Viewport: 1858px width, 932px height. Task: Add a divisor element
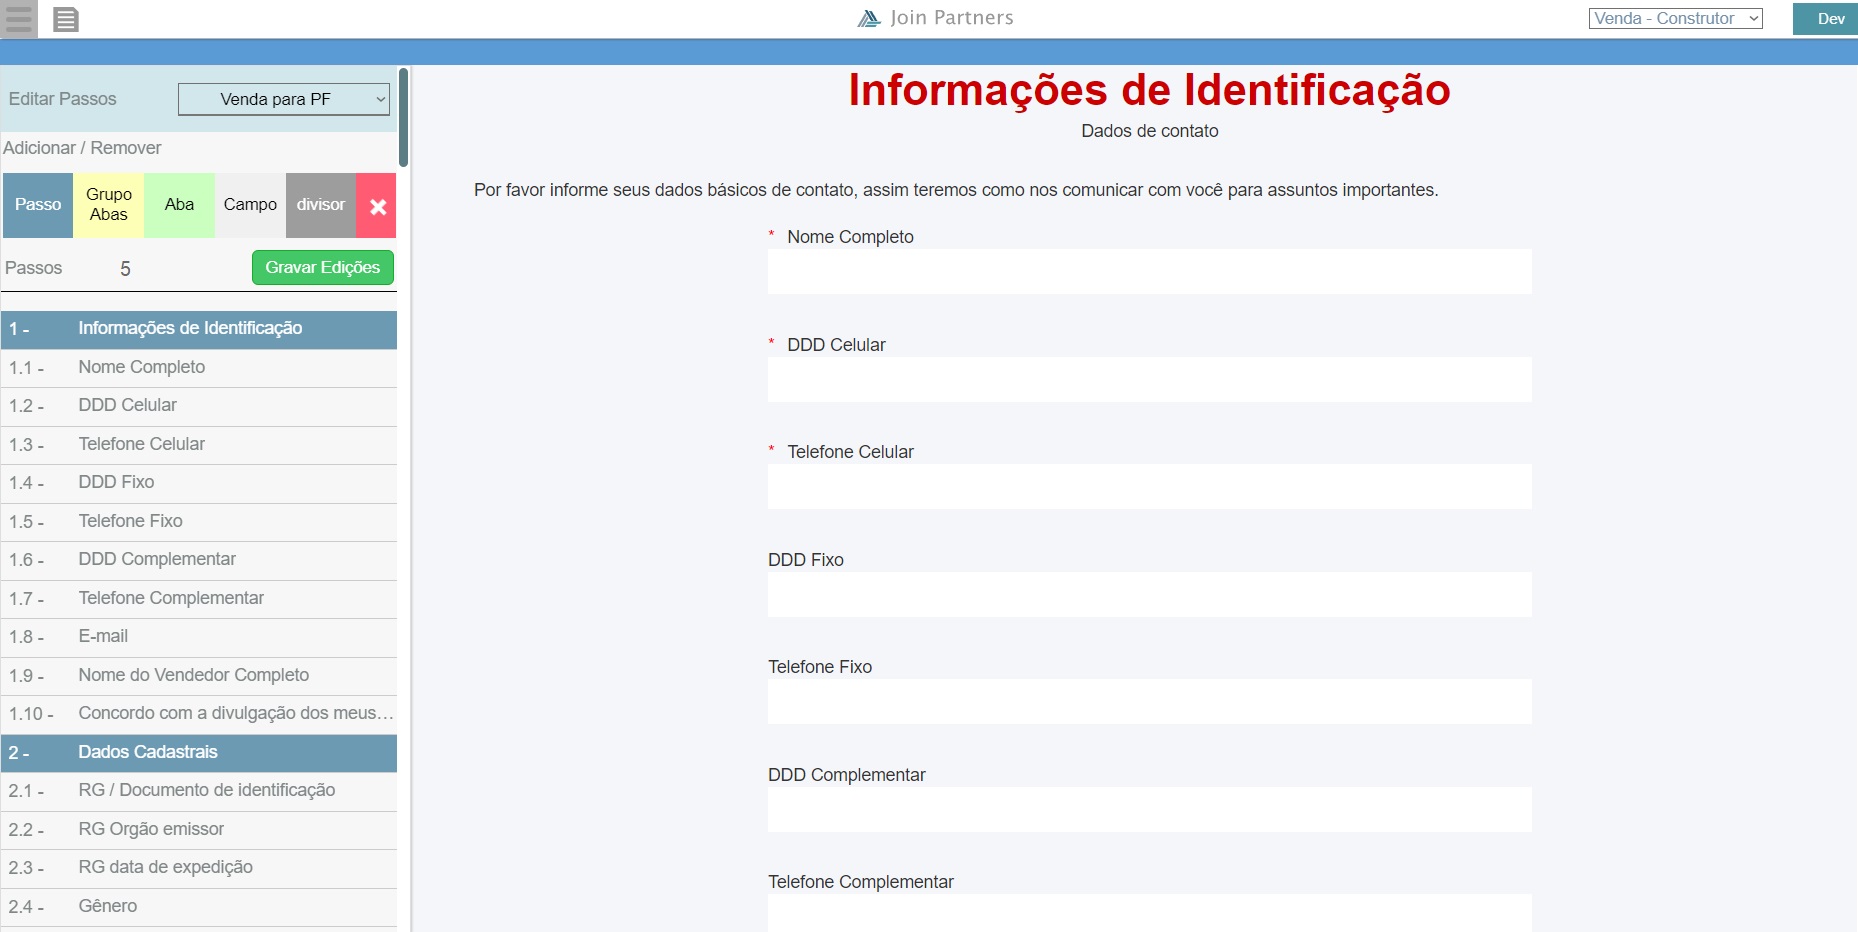(x=320, y=205)
